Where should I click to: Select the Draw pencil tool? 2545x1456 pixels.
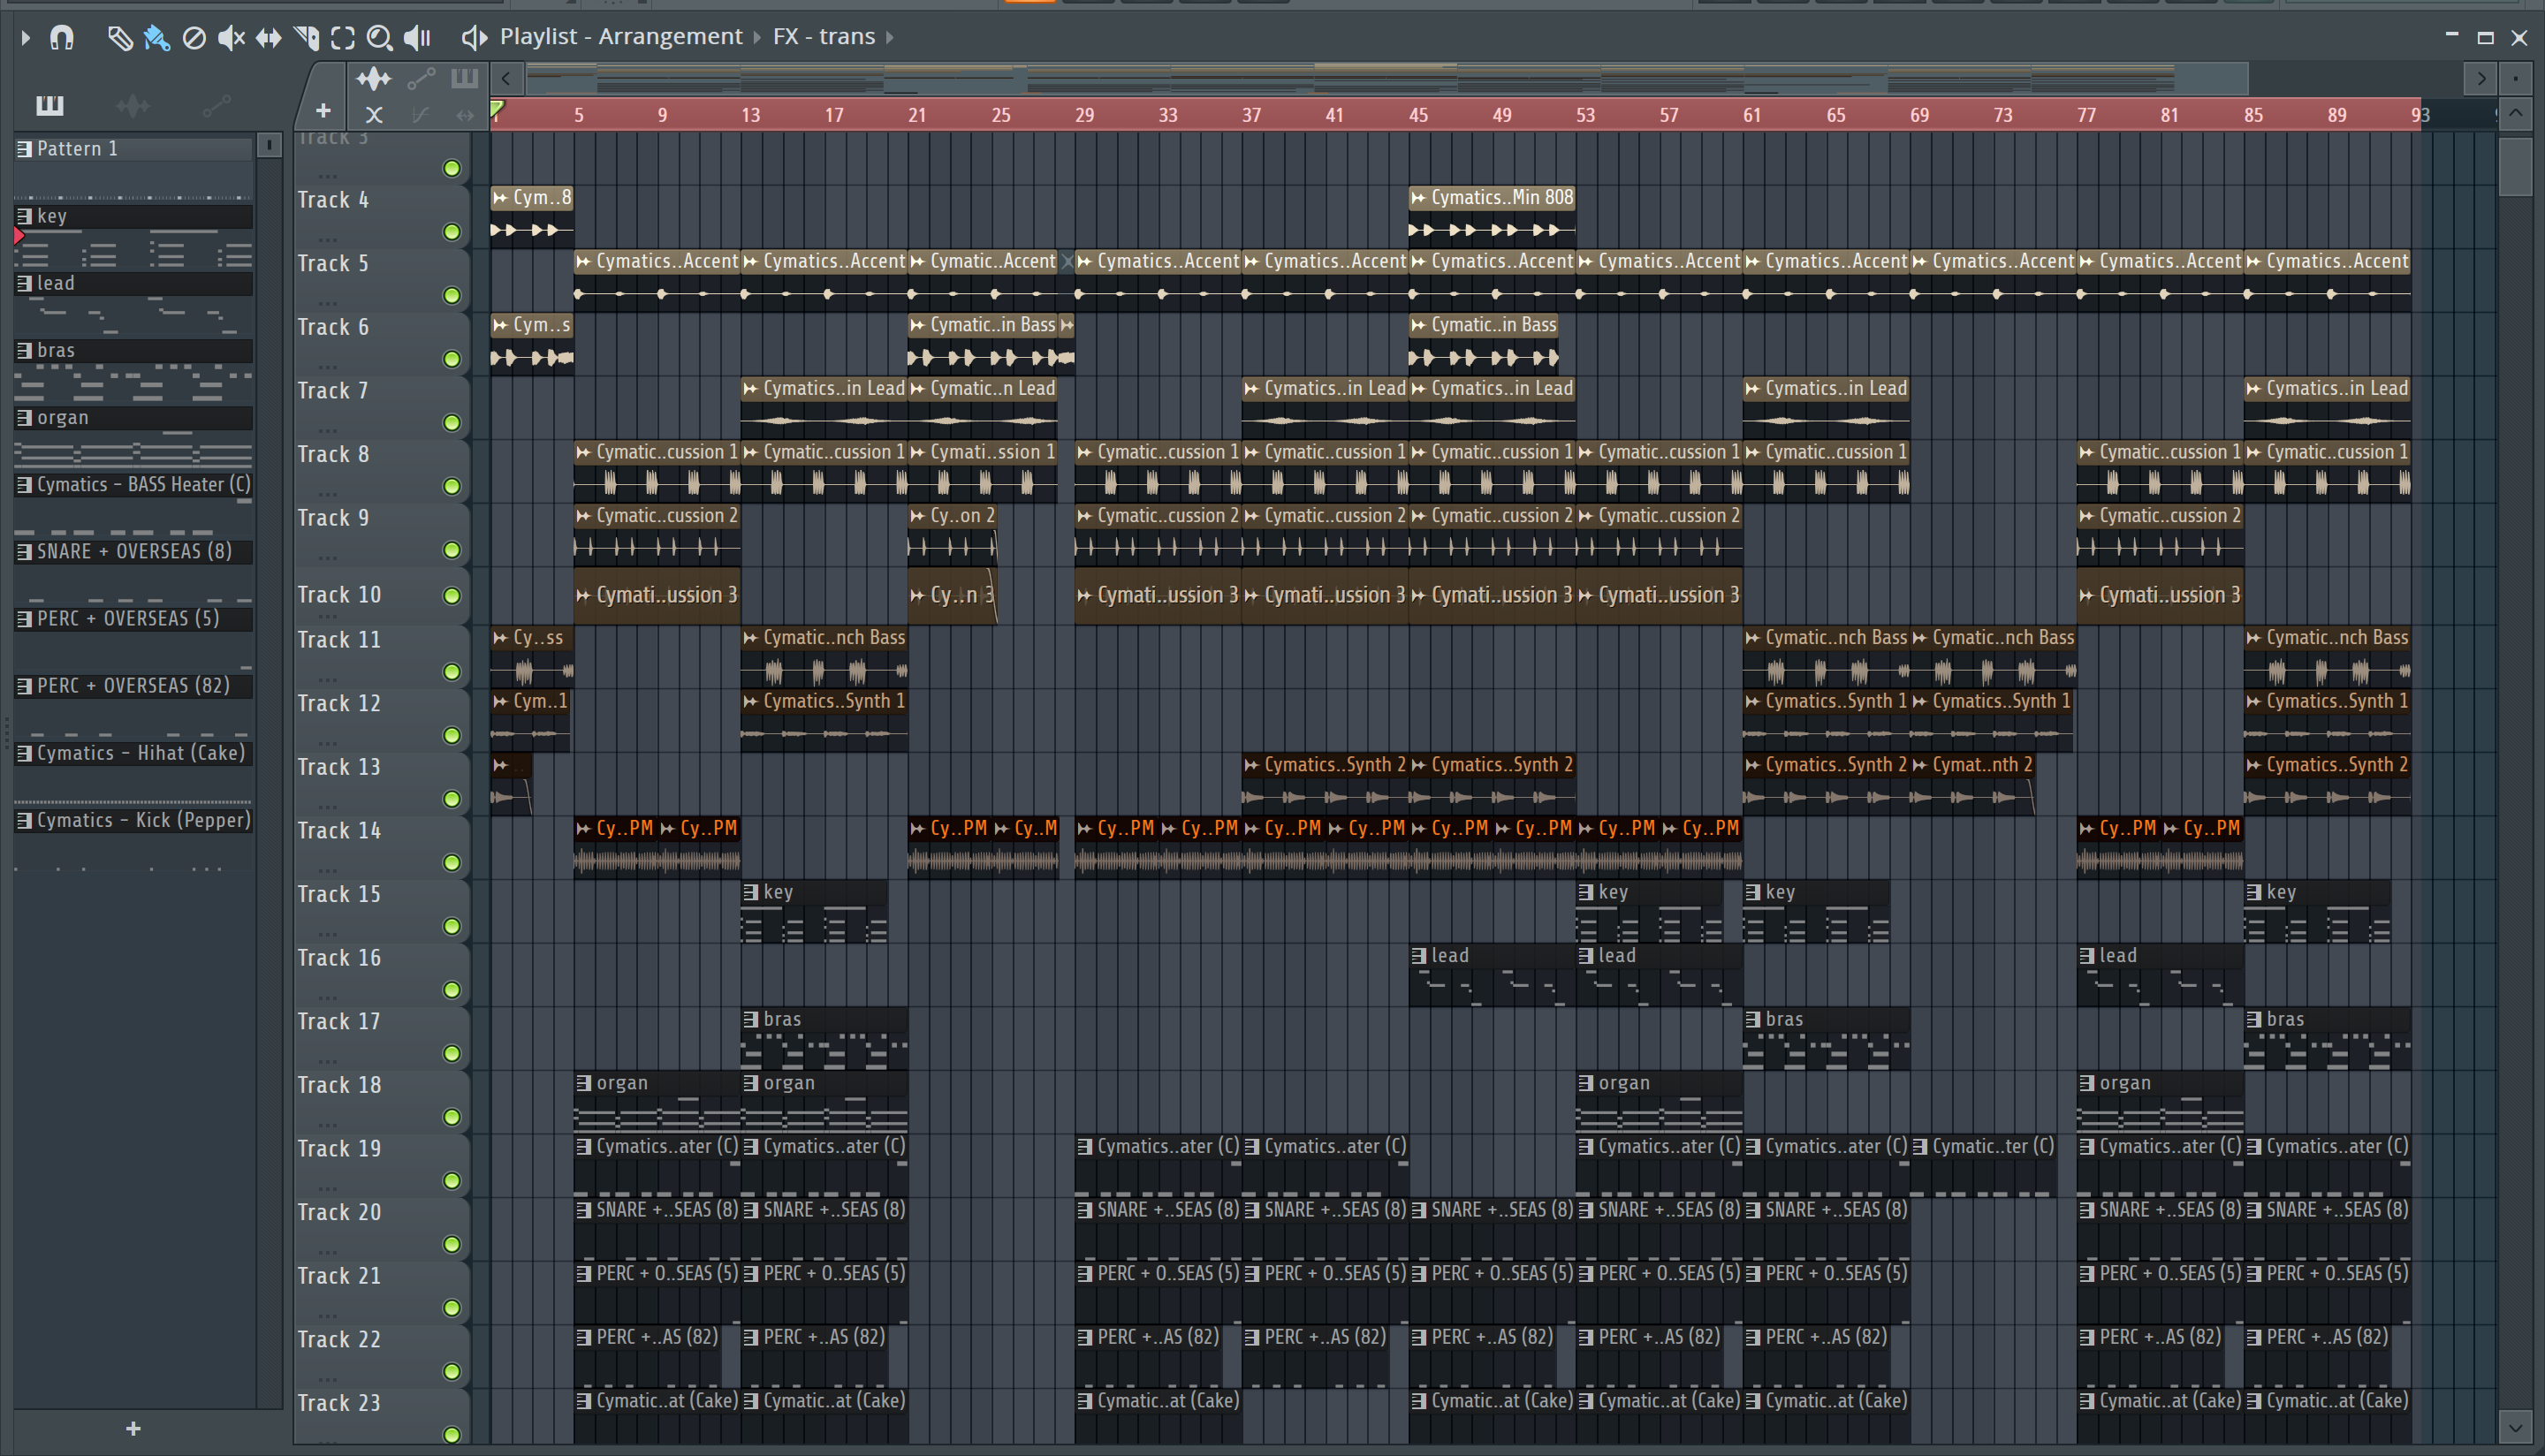tap(120, 38)
